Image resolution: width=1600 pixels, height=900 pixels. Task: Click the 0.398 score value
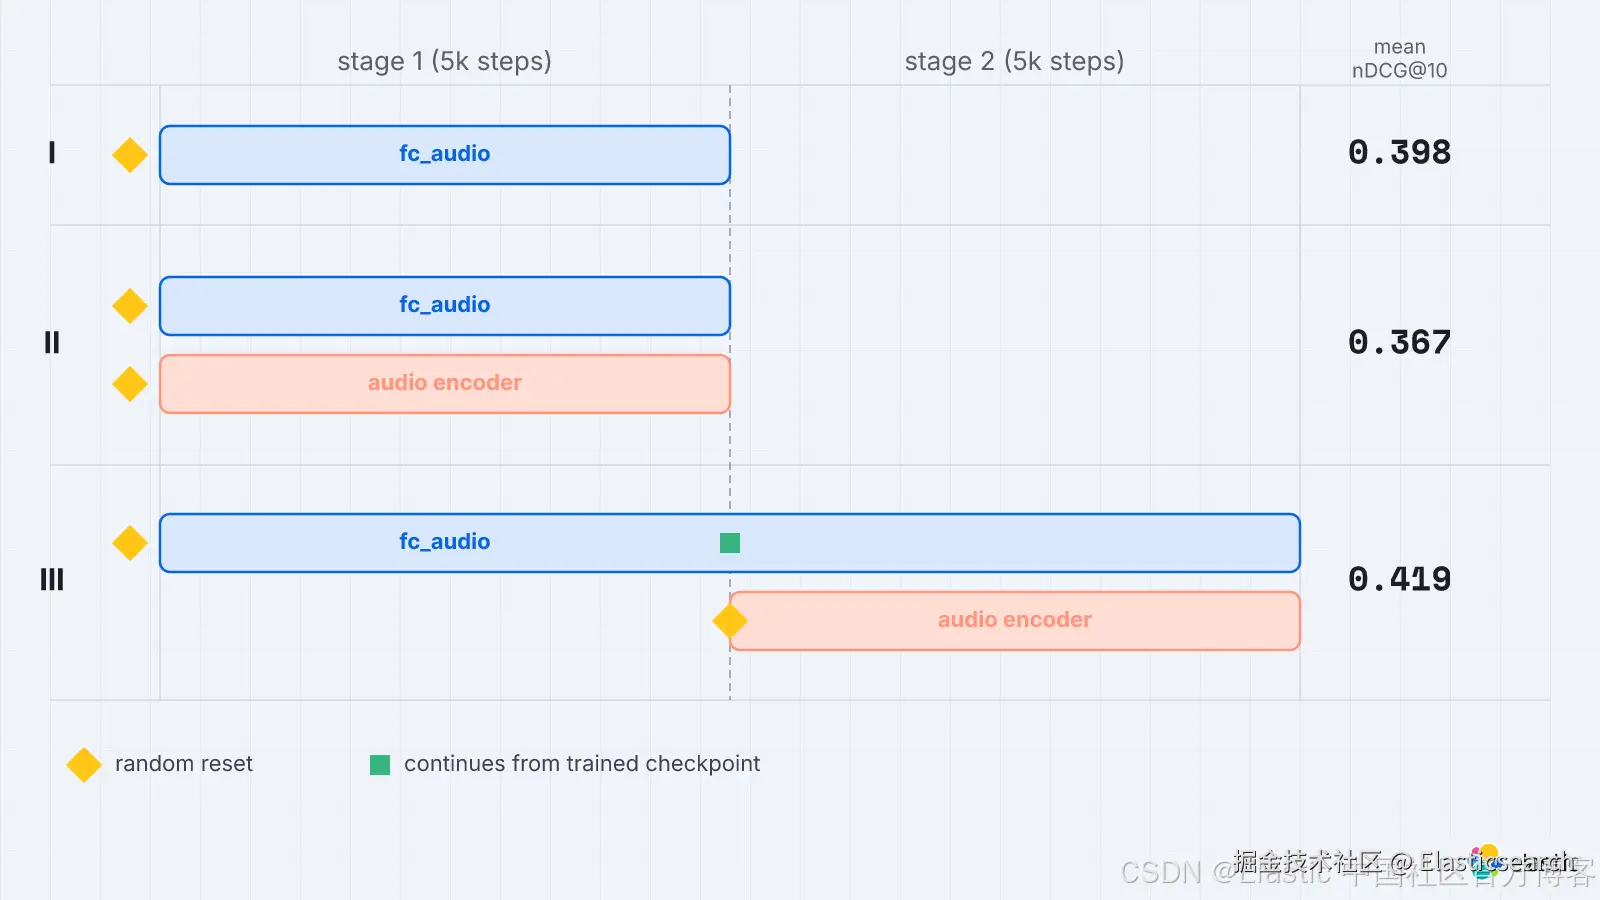pyautogui.click(x=1400, y=153)
